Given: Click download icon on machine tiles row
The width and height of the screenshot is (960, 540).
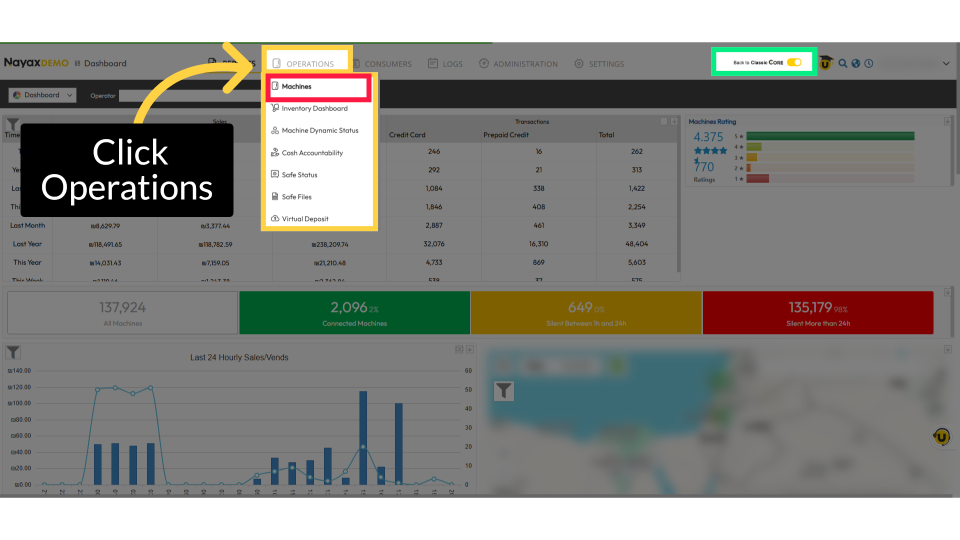Looking at the screenshot, I should pos(947,293).
